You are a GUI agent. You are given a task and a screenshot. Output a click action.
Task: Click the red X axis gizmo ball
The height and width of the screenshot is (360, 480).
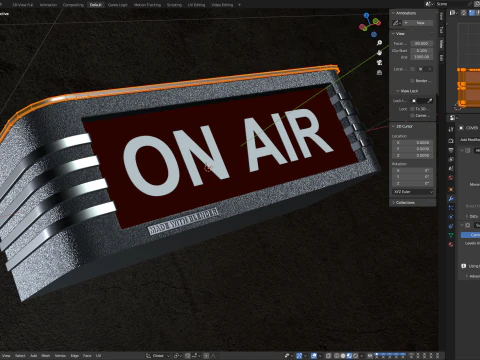click(362, 27)
